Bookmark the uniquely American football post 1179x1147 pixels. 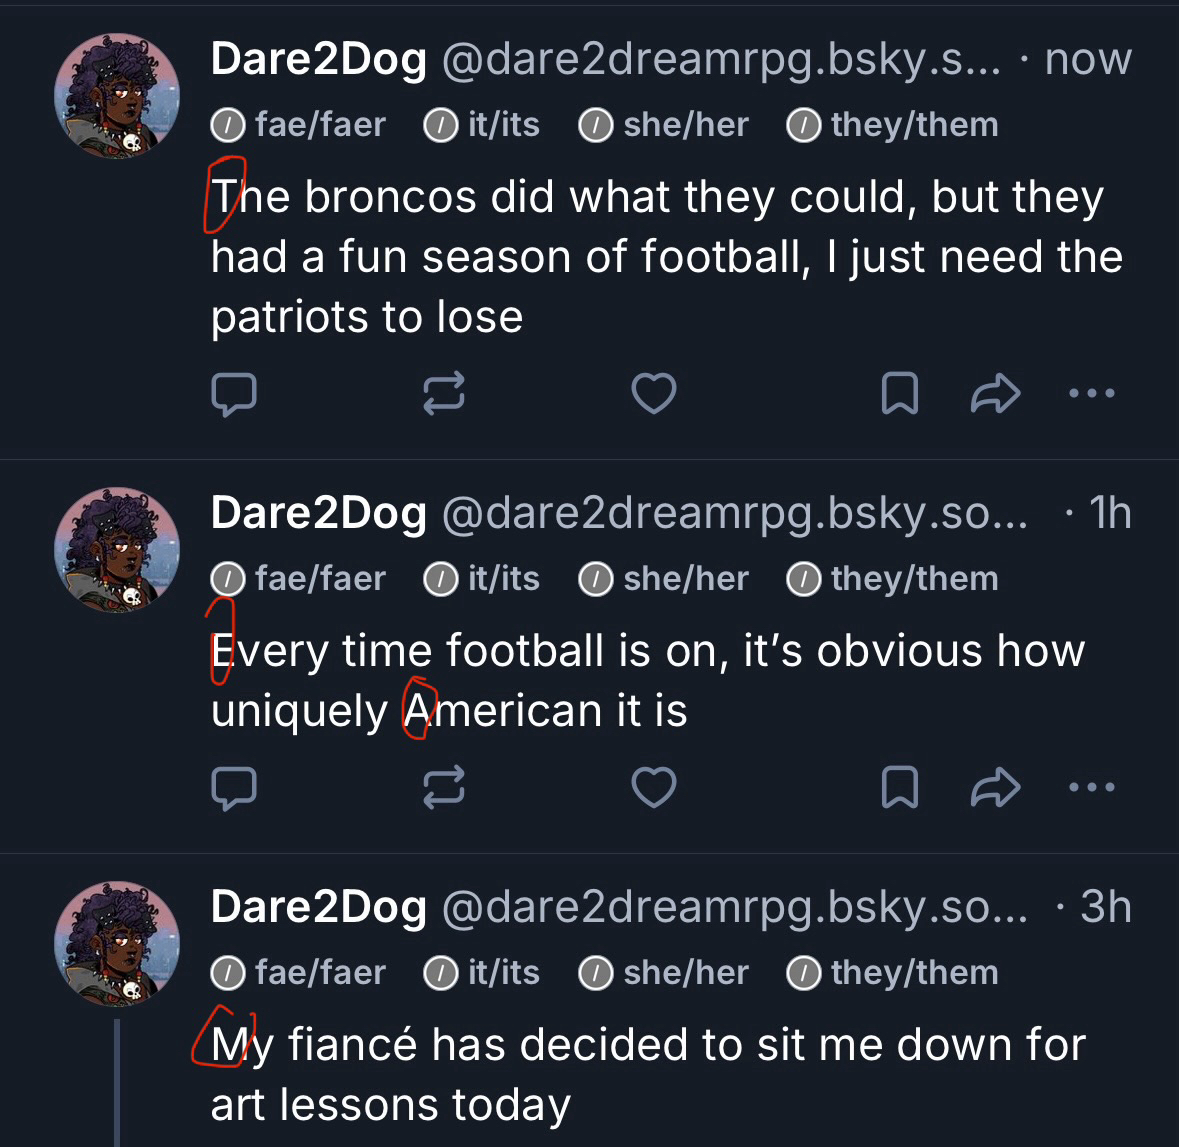pyautogui.click(x=899, y=788)
